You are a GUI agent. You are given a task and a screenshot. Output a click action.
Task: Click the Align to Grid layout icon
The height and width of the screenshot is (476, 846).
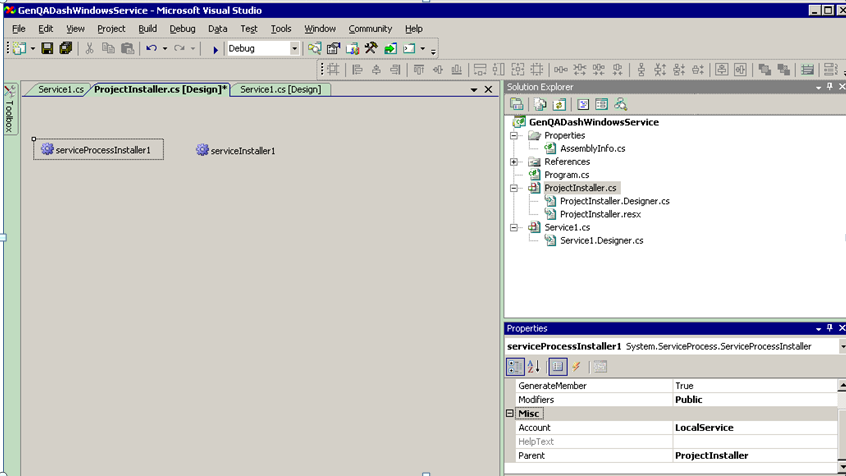pos(333,70)
